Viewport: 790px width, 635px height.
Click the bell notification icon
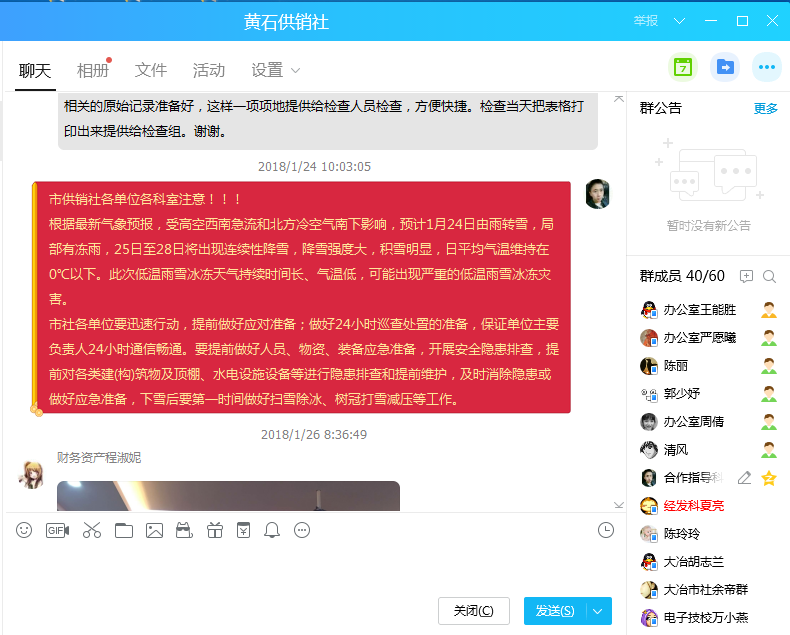point(272,530)
